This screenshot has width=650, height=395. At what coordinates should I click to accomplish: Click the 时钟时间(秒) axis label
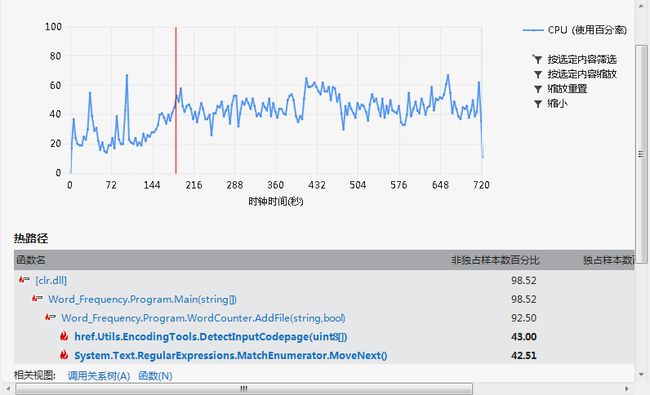(276, 202)
